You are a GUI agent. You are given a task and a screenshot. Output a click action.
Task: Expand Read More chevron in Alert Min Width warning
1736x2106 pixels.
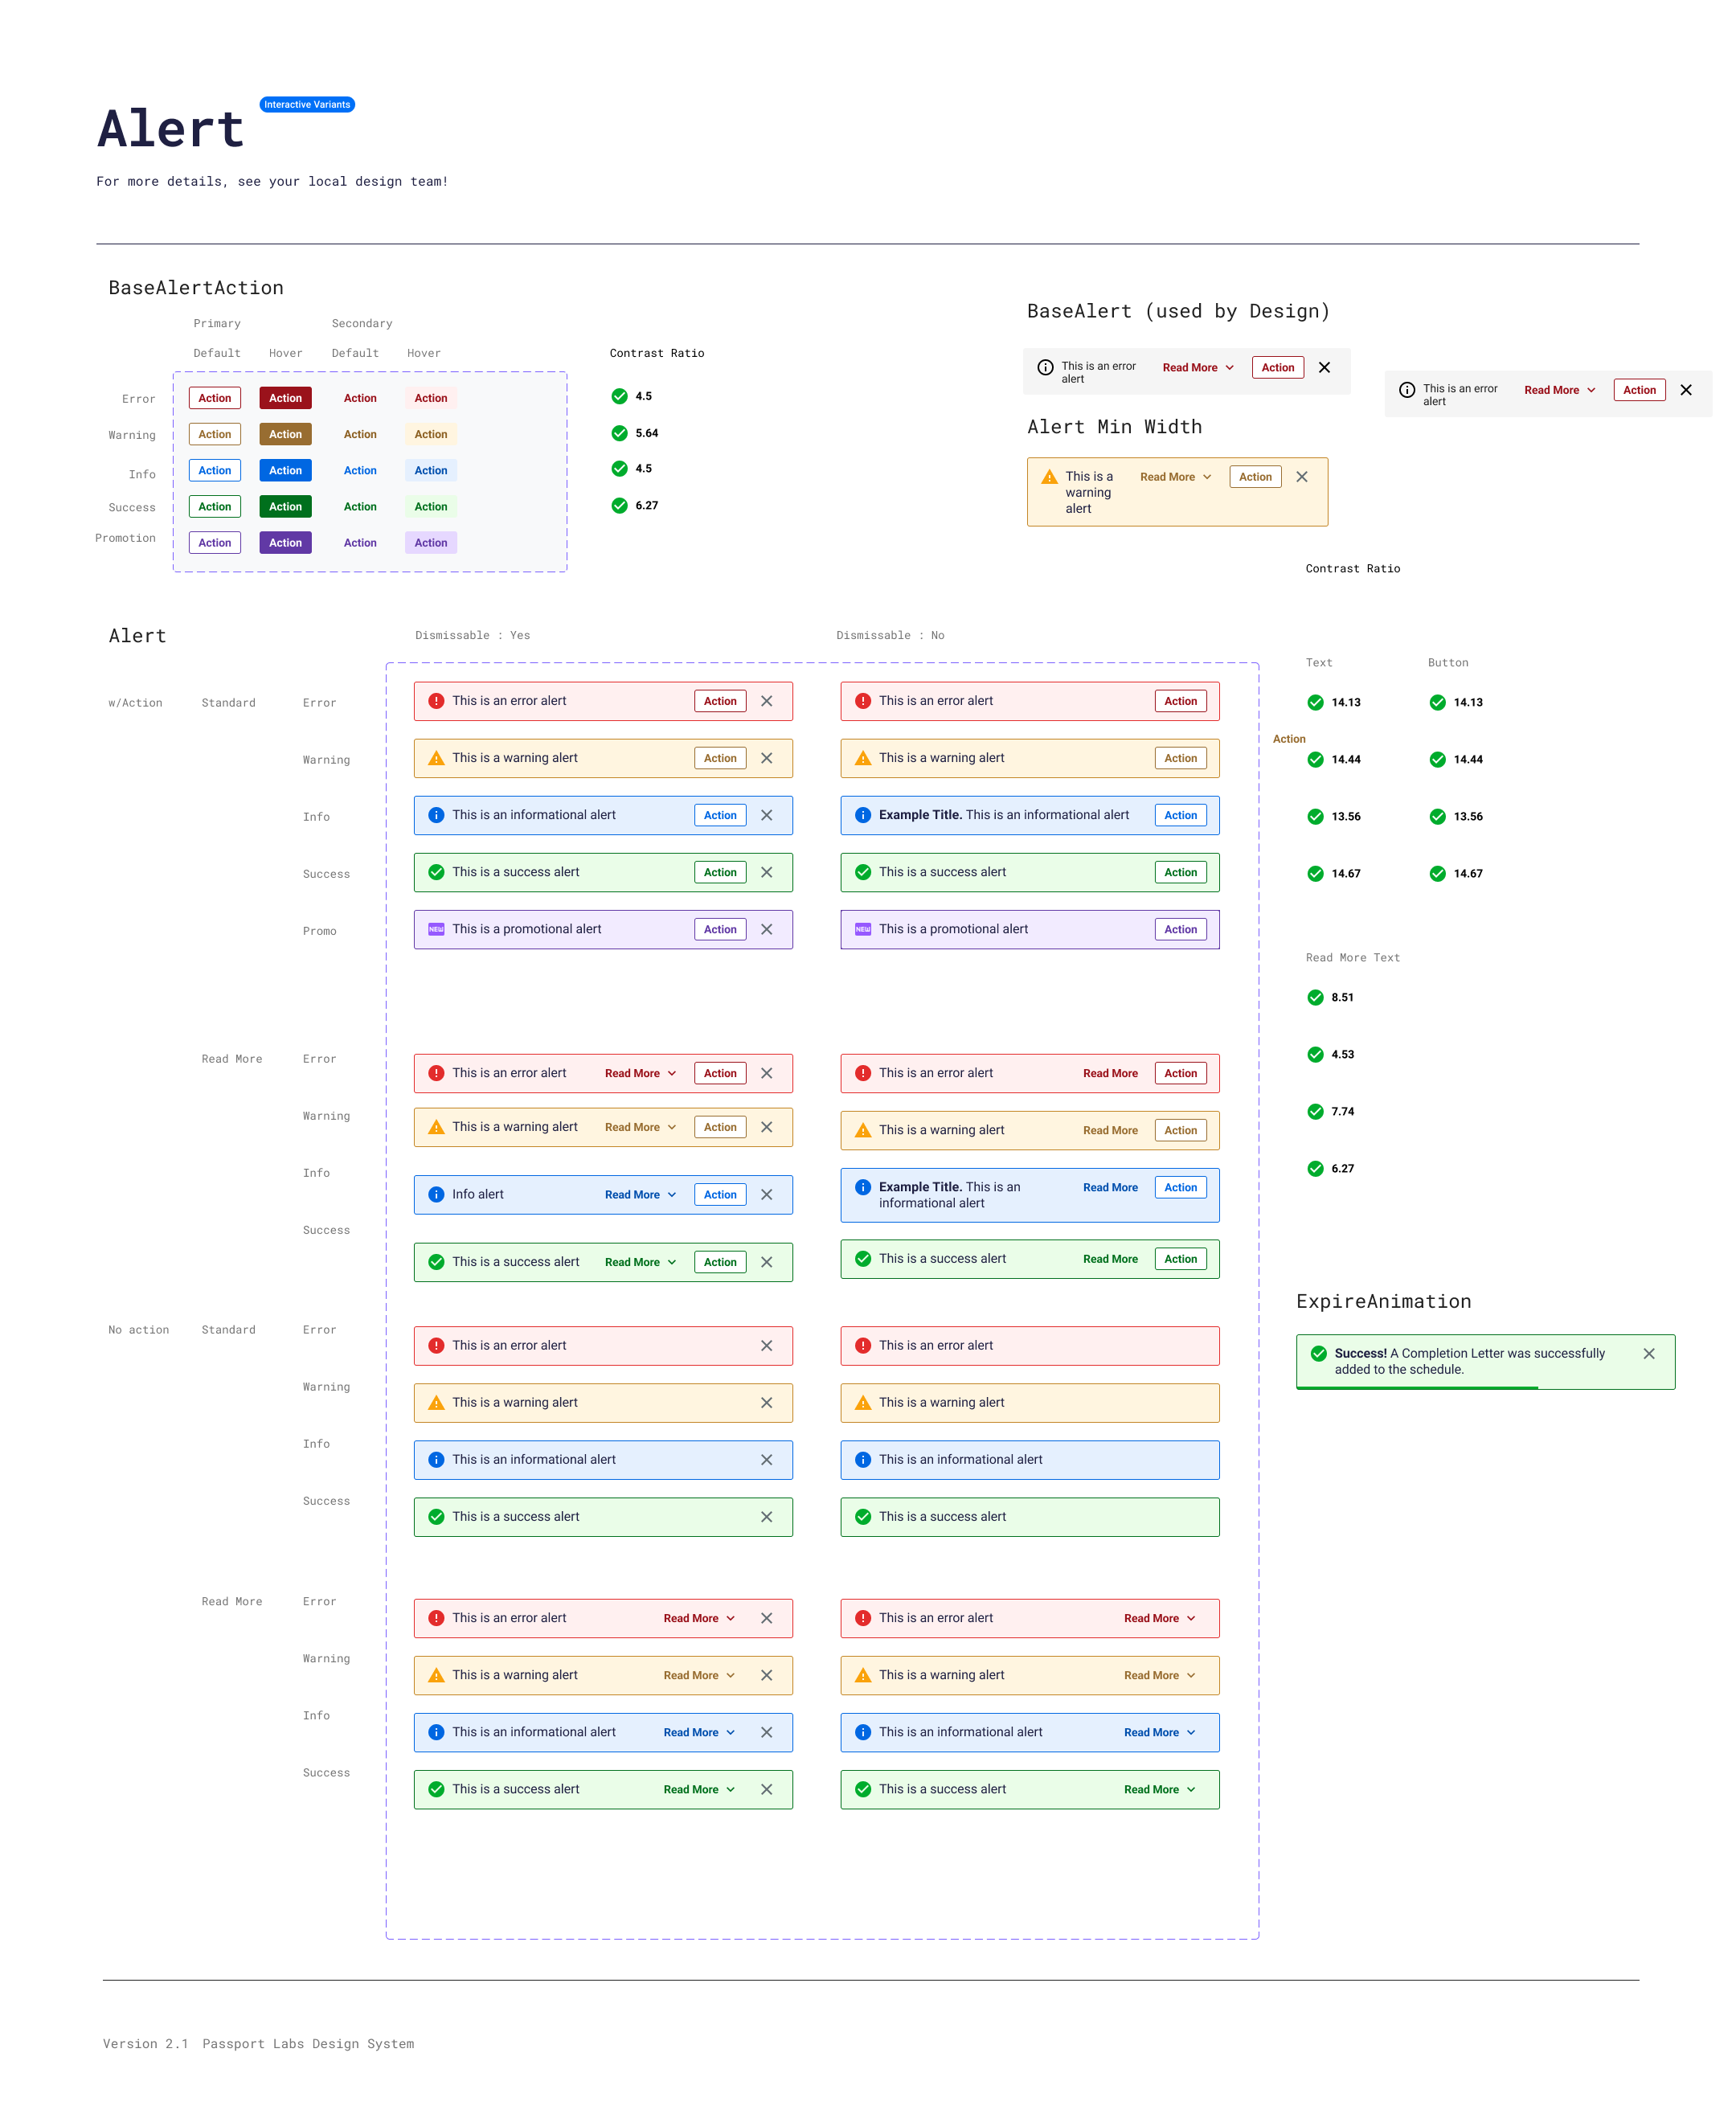pyautogui.click(x=1207, y=477)
